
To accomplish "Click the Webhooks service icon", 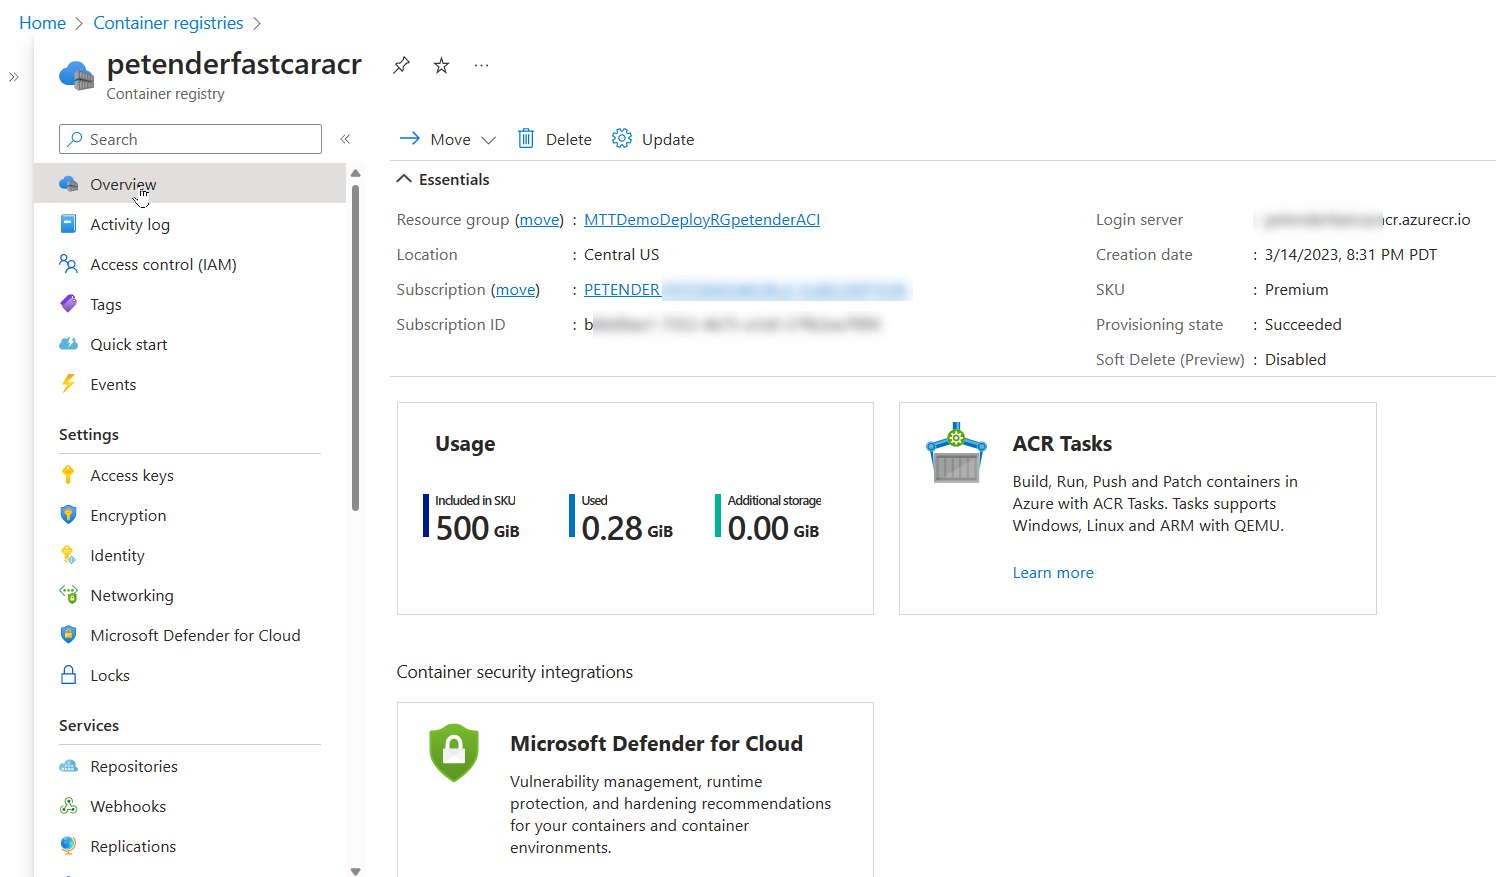I will (68, 806).
